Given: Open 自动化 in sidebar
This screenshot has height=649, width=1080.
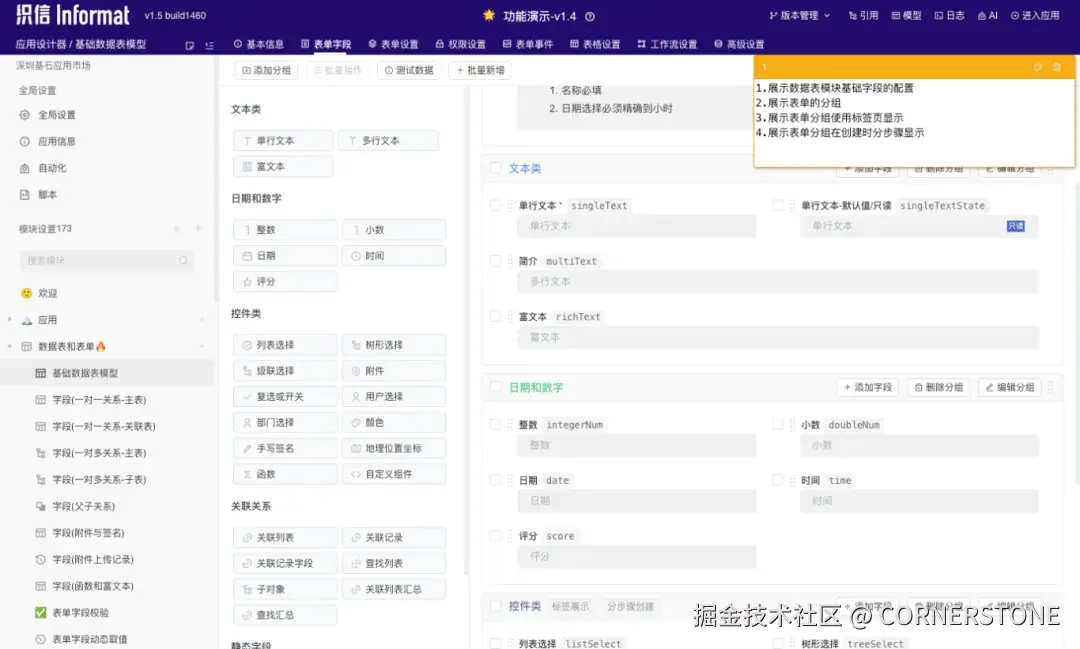Looking at the screenshot, I should click(43, 168).
